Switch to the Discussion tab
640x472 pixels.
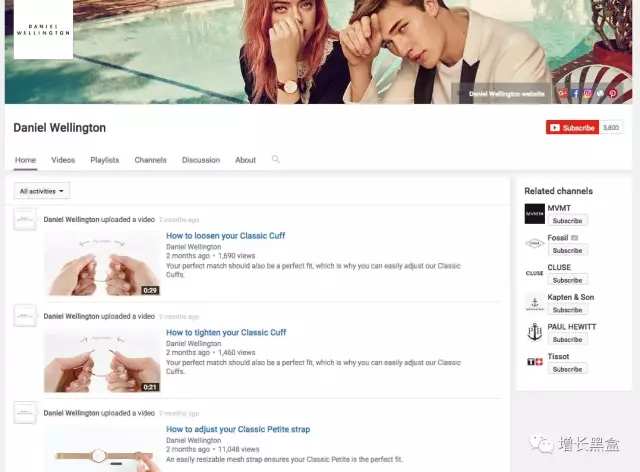[201, 160]
